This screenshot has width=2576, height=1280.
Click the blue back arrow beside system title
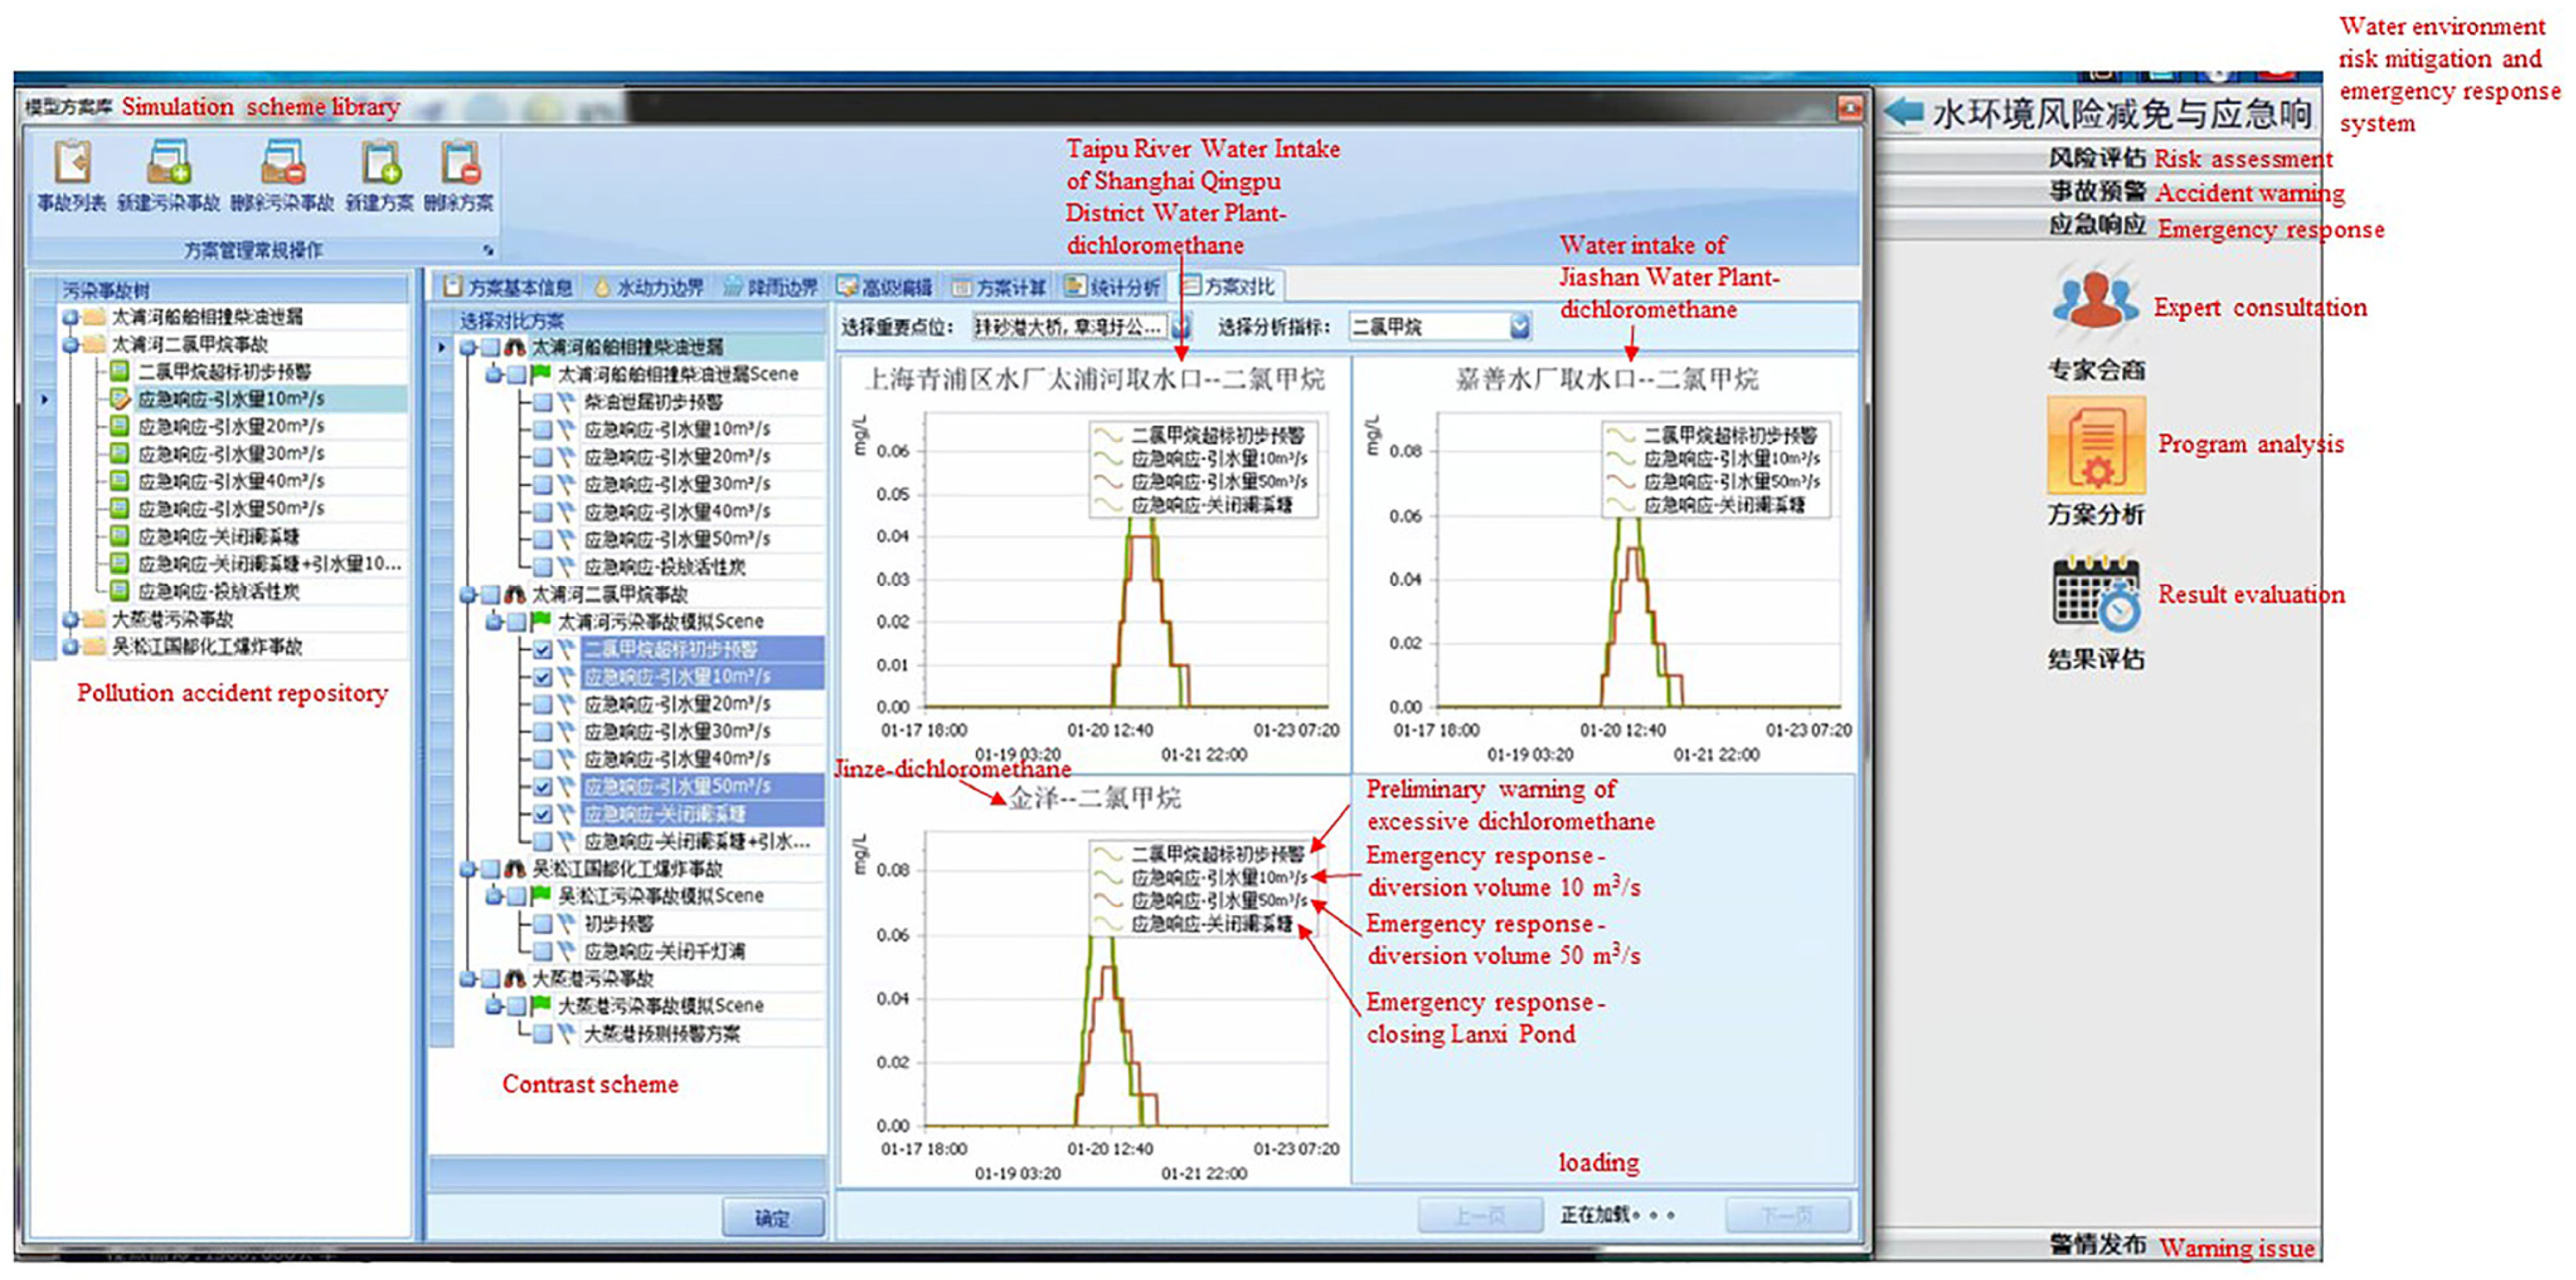[1903, 112]
